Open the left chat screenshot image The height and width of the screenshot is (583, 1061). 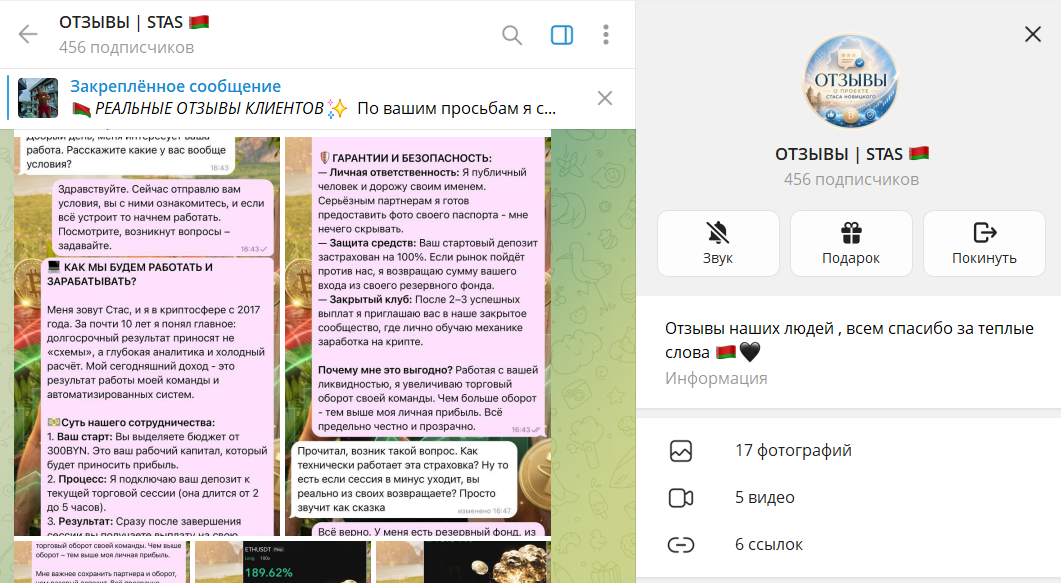click(147, 336)
